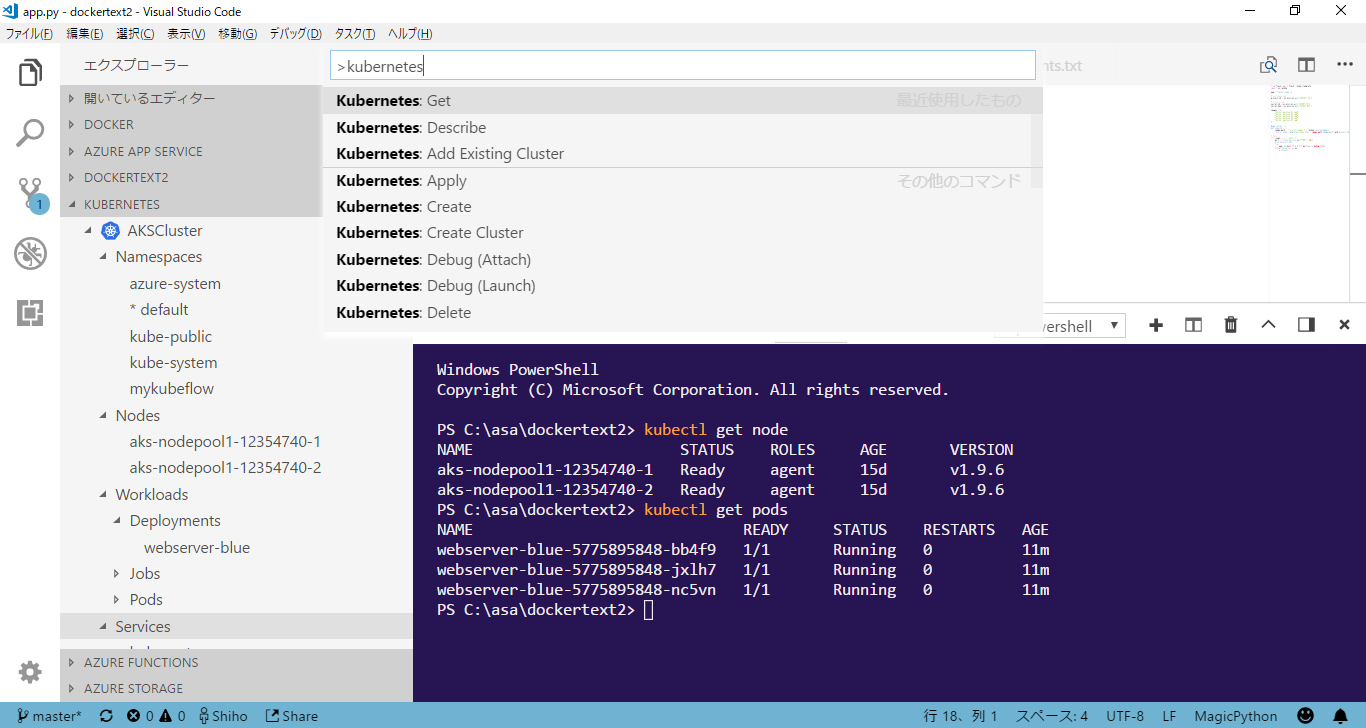The width and height of the screenshot is (1366, 728).
Task: Click the master branch indicator
Action: point(50,716)
